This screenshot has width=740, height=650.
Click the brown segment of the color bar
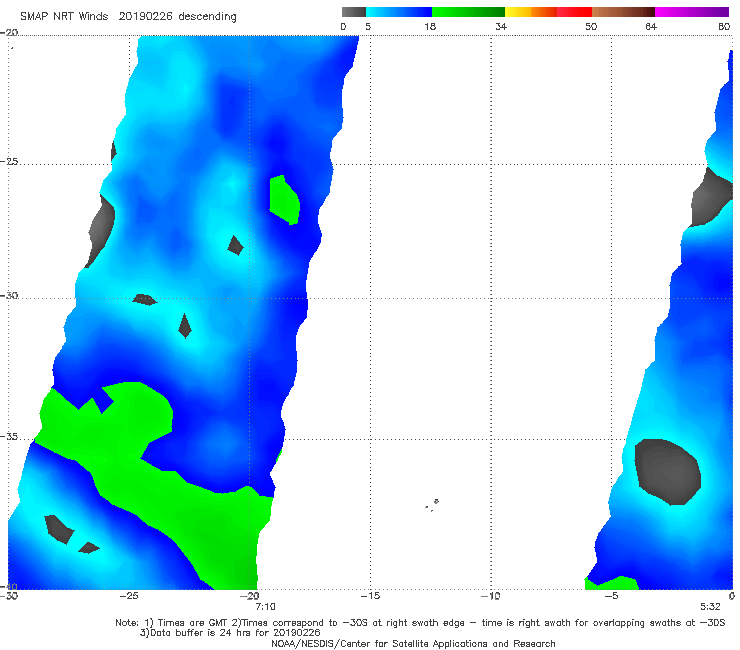(x=623, y=12)
